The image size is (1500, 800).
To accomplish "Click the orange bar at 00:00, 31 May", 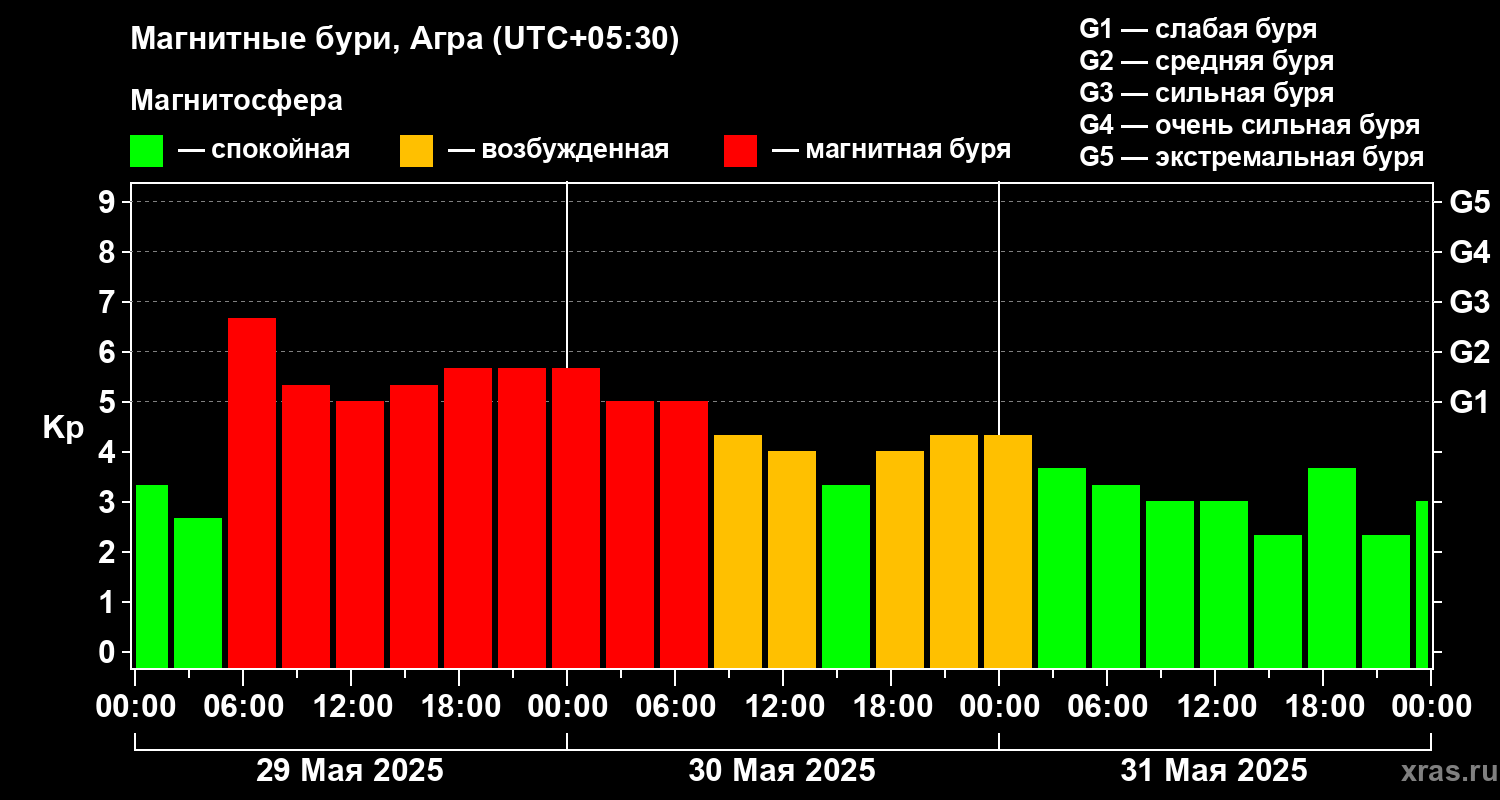I will point(1008,551).
